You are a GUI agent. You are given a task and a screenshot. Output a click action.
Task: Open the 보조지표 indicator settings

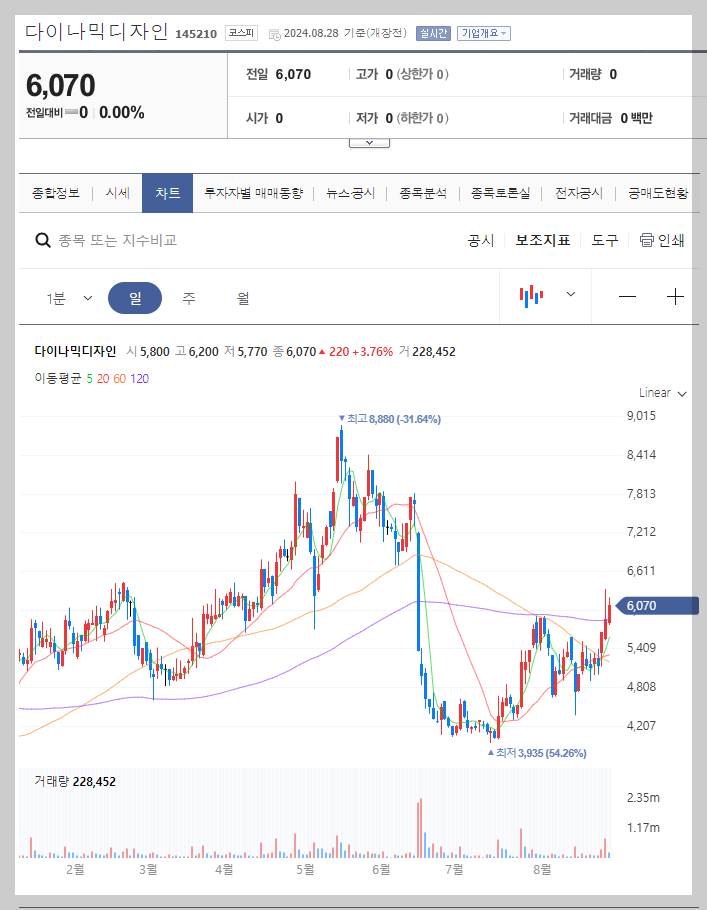[x=543, y=241]
